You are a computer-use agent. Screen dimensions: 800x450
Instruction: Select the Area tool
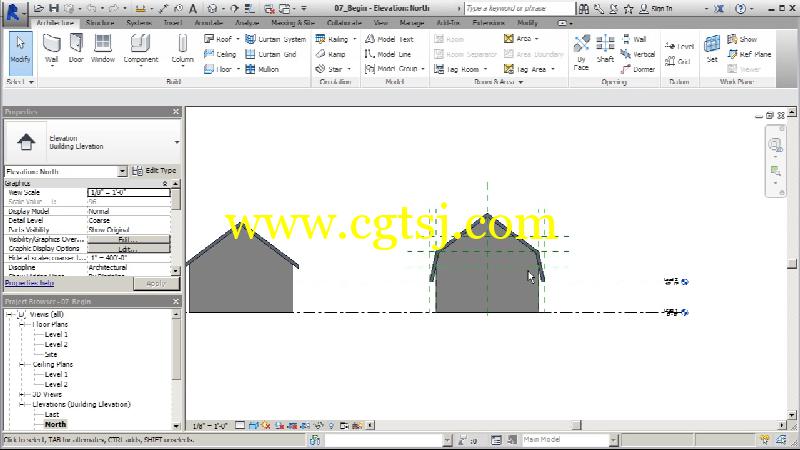tap(518, 39)
